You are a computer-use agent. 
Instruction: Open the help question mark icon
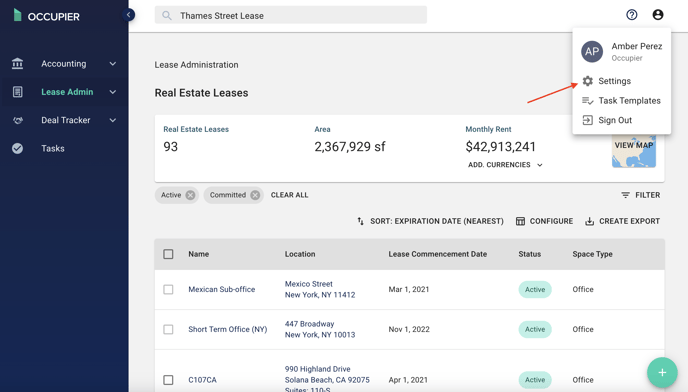(631, 15)
